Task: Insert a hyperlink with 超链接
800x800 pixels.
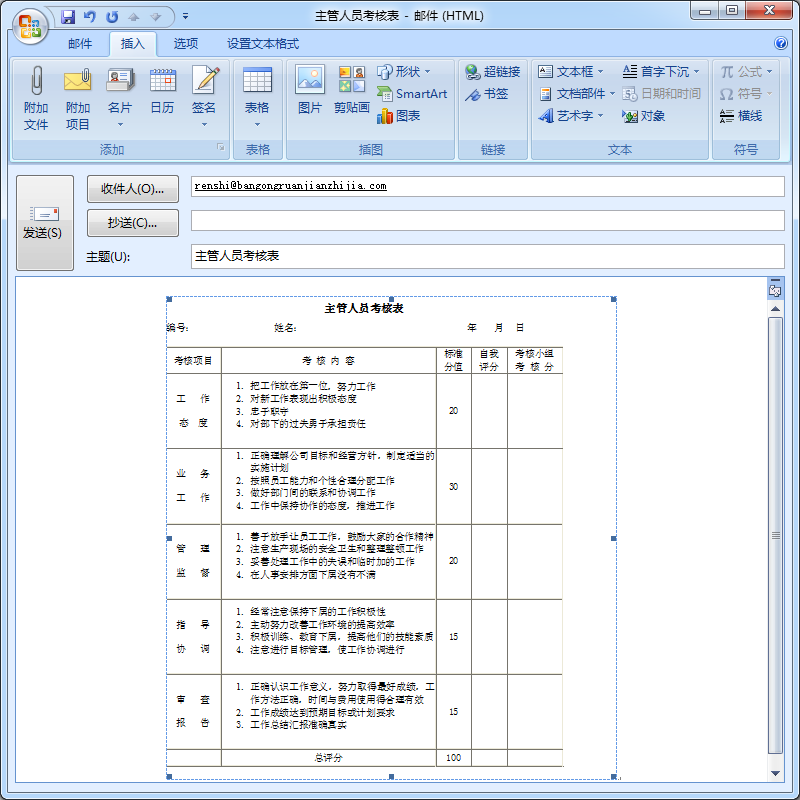Action: [x=493, y=72]
